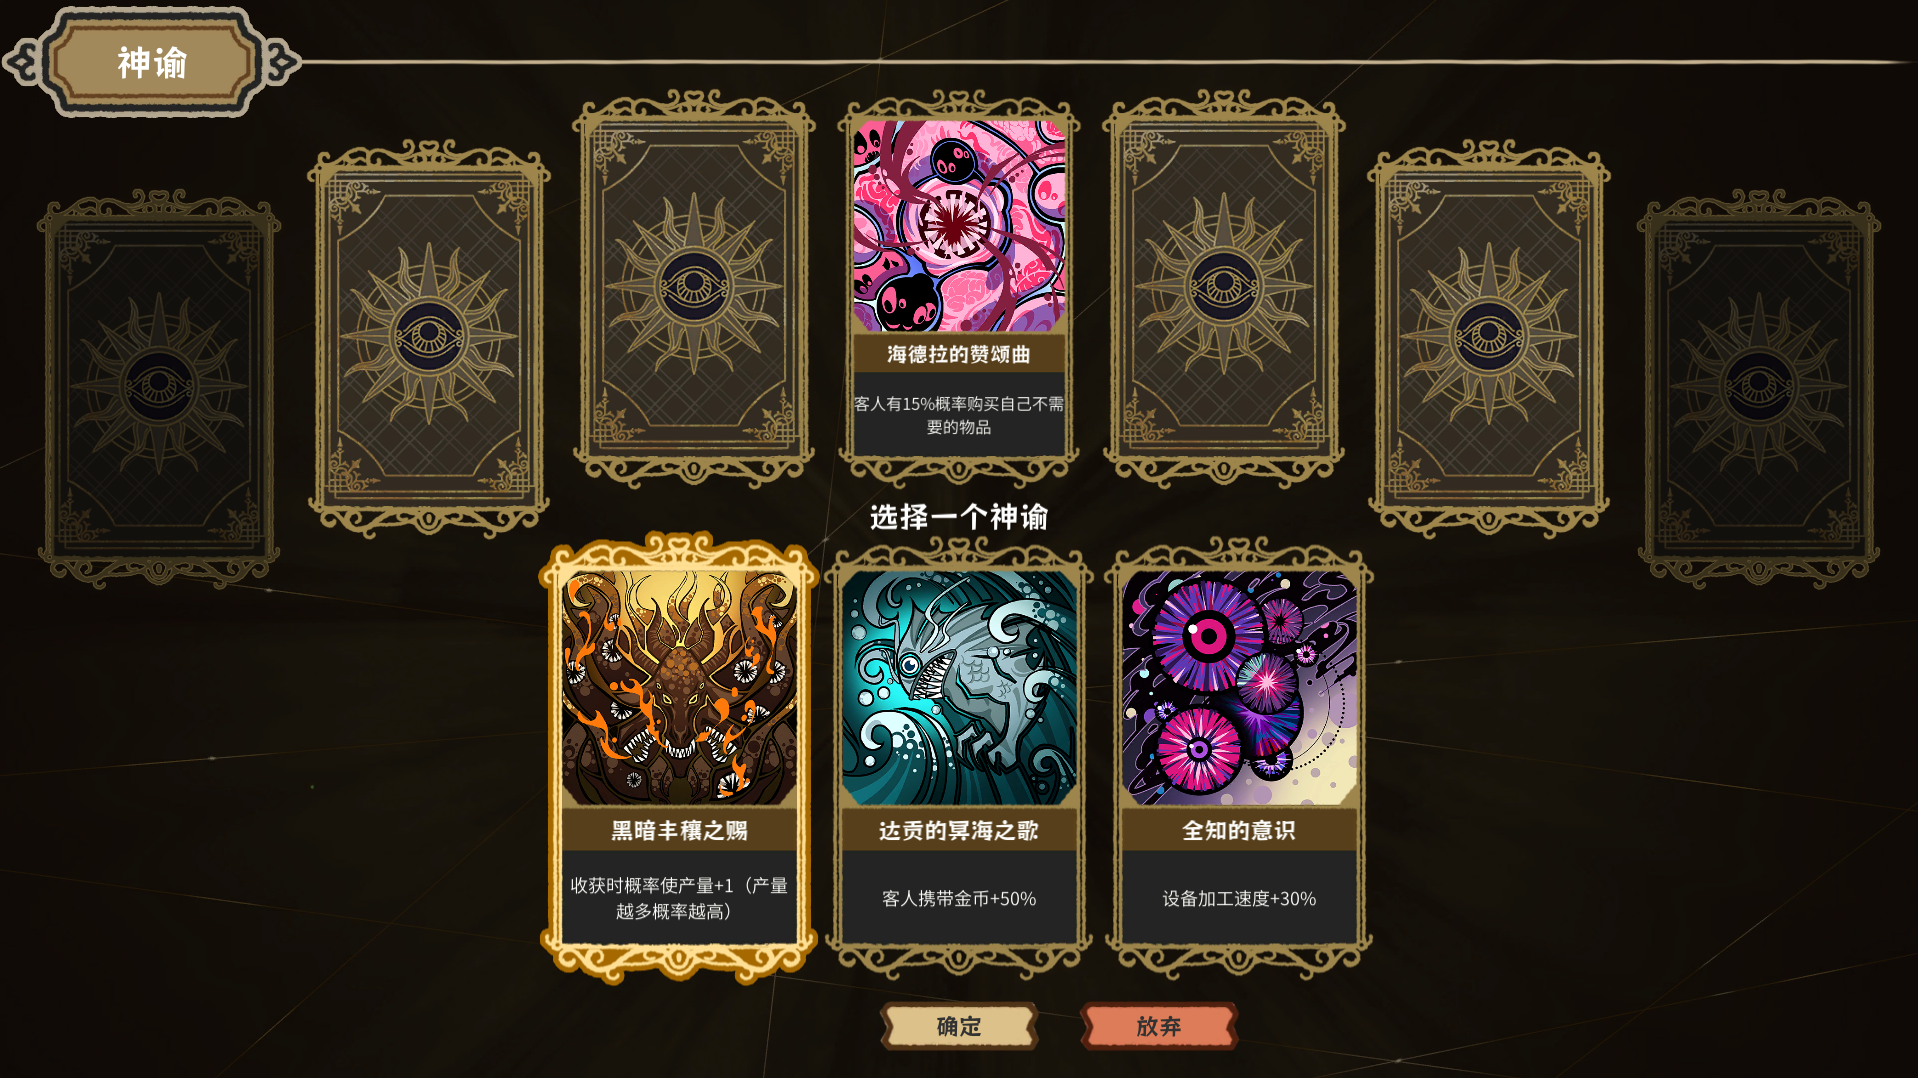This screenshot has height=1078, width=1918.
Task: Confirm selection with the 确定 button
Action: [959, 1026]
